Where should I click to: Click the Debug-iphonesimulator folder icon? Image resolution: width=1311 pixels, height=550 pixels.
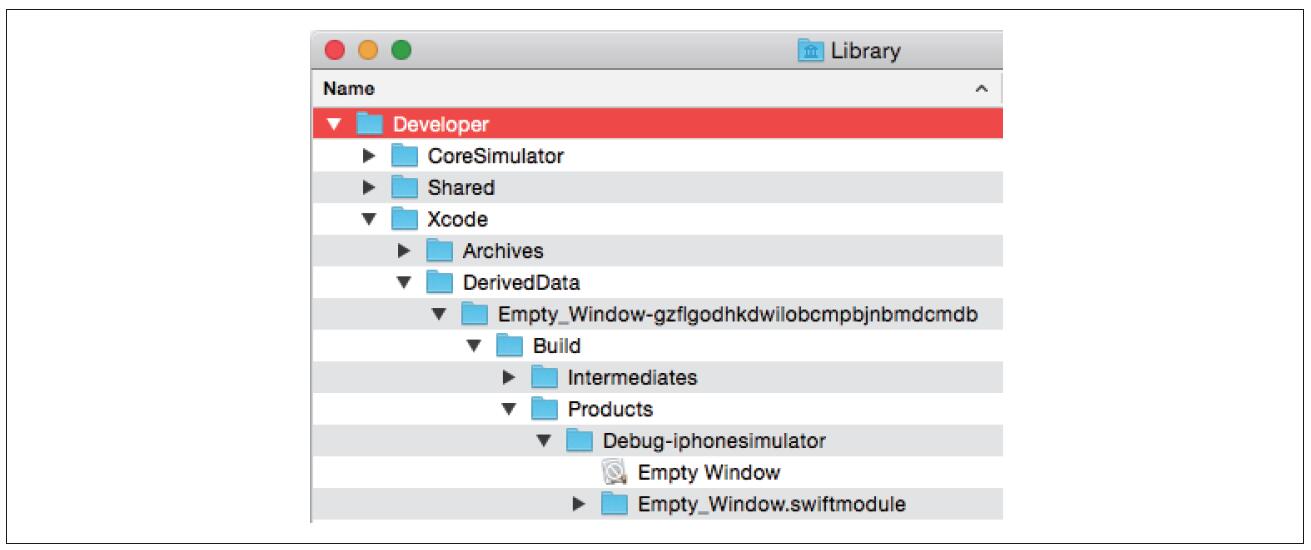pos(580,440)
